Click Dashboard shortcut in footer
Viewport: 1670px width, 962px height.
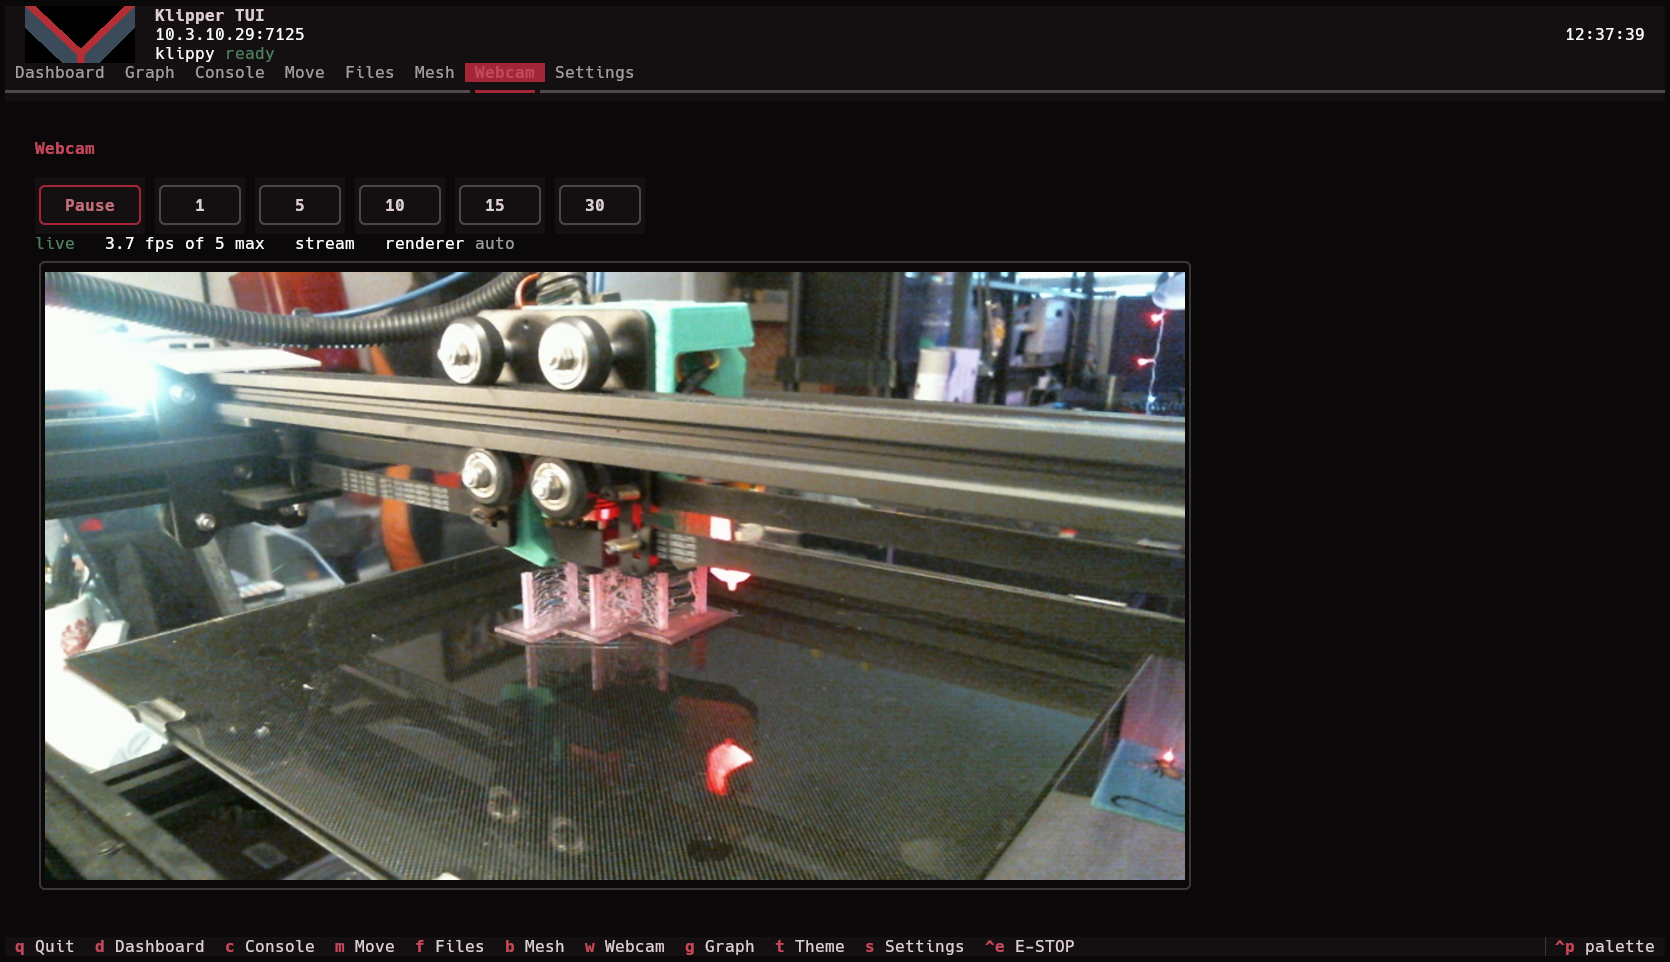[149, 946]
